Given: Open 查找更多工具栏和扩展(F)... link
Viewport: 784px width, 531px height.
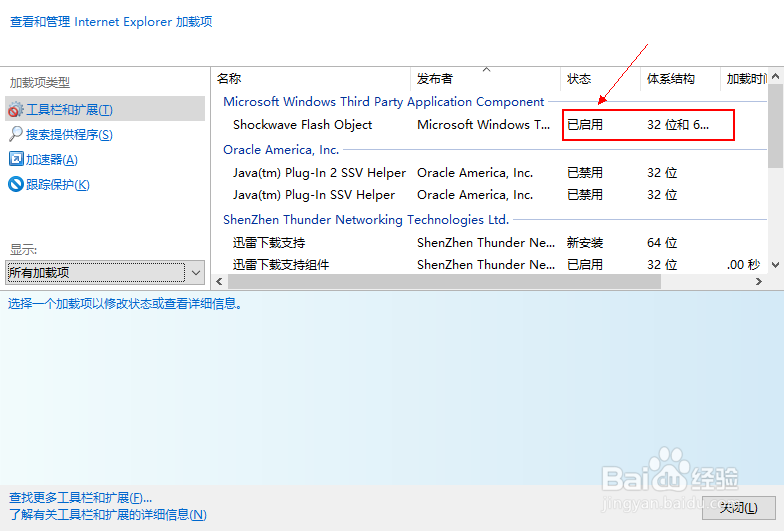Looking at the screenshot, I should click(80, 498).
